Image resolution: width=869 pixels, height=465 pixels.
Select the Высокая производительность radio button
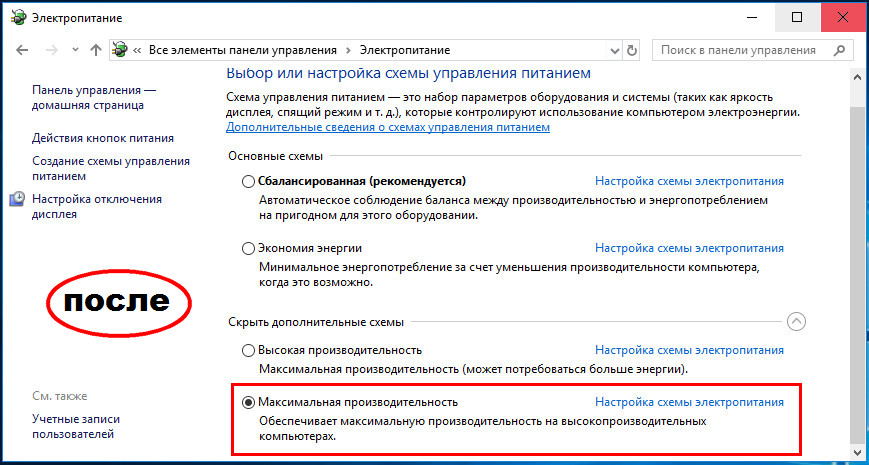click(248, 351)
